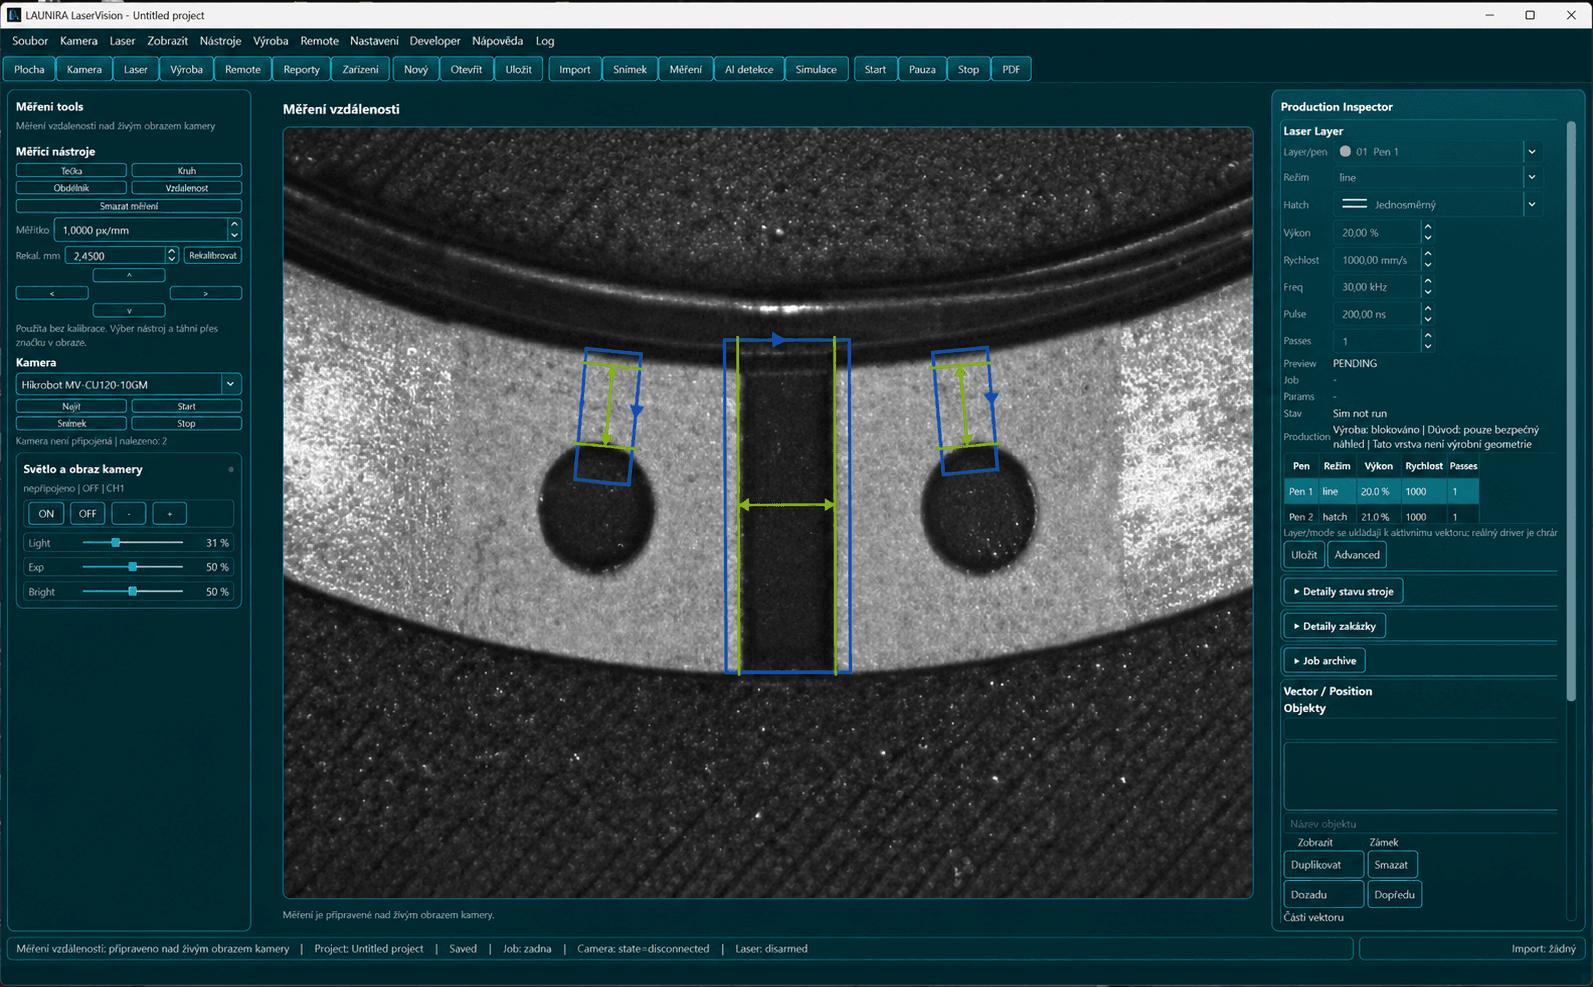The width and height of the screenshot is (1593, 987).
Task: Open the Log menu
Action: 545,41
